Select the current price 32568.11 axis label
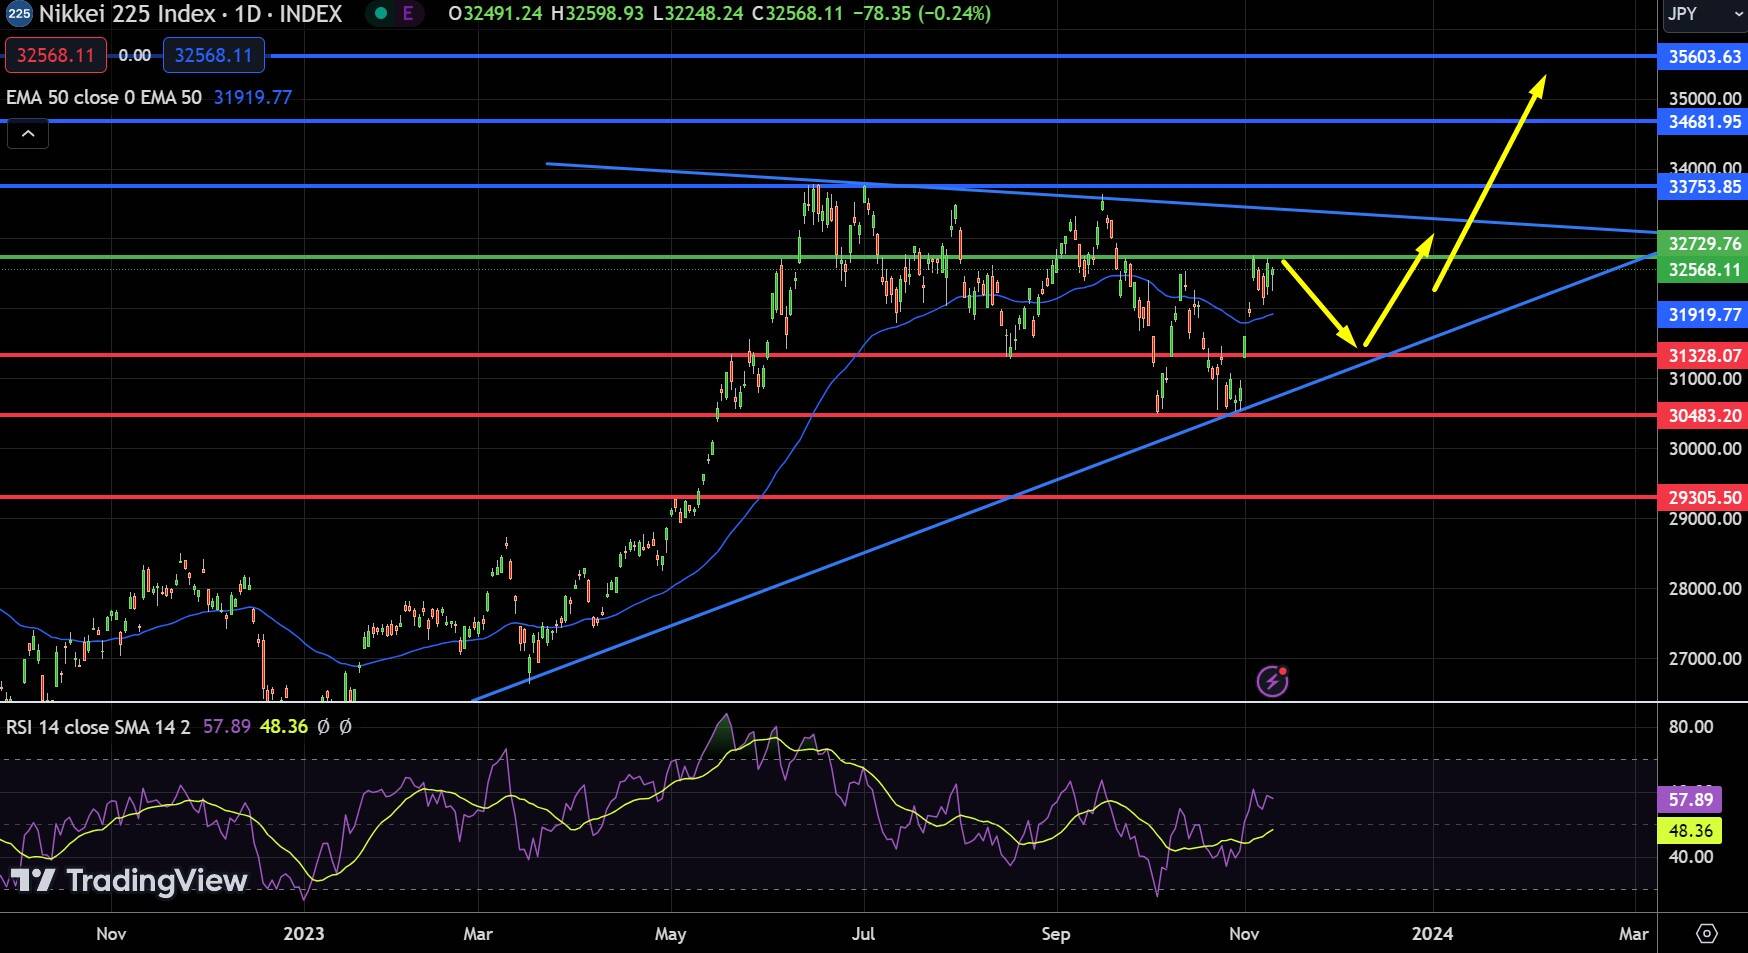The width and height of the screenshot is (1748, 953). [x=1703, y=270]
